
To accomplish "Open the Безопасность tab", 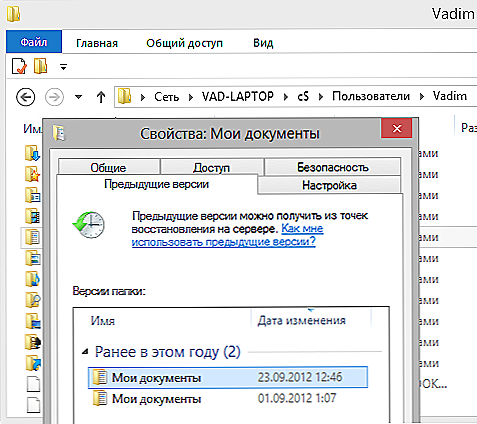I will (333, 167).
